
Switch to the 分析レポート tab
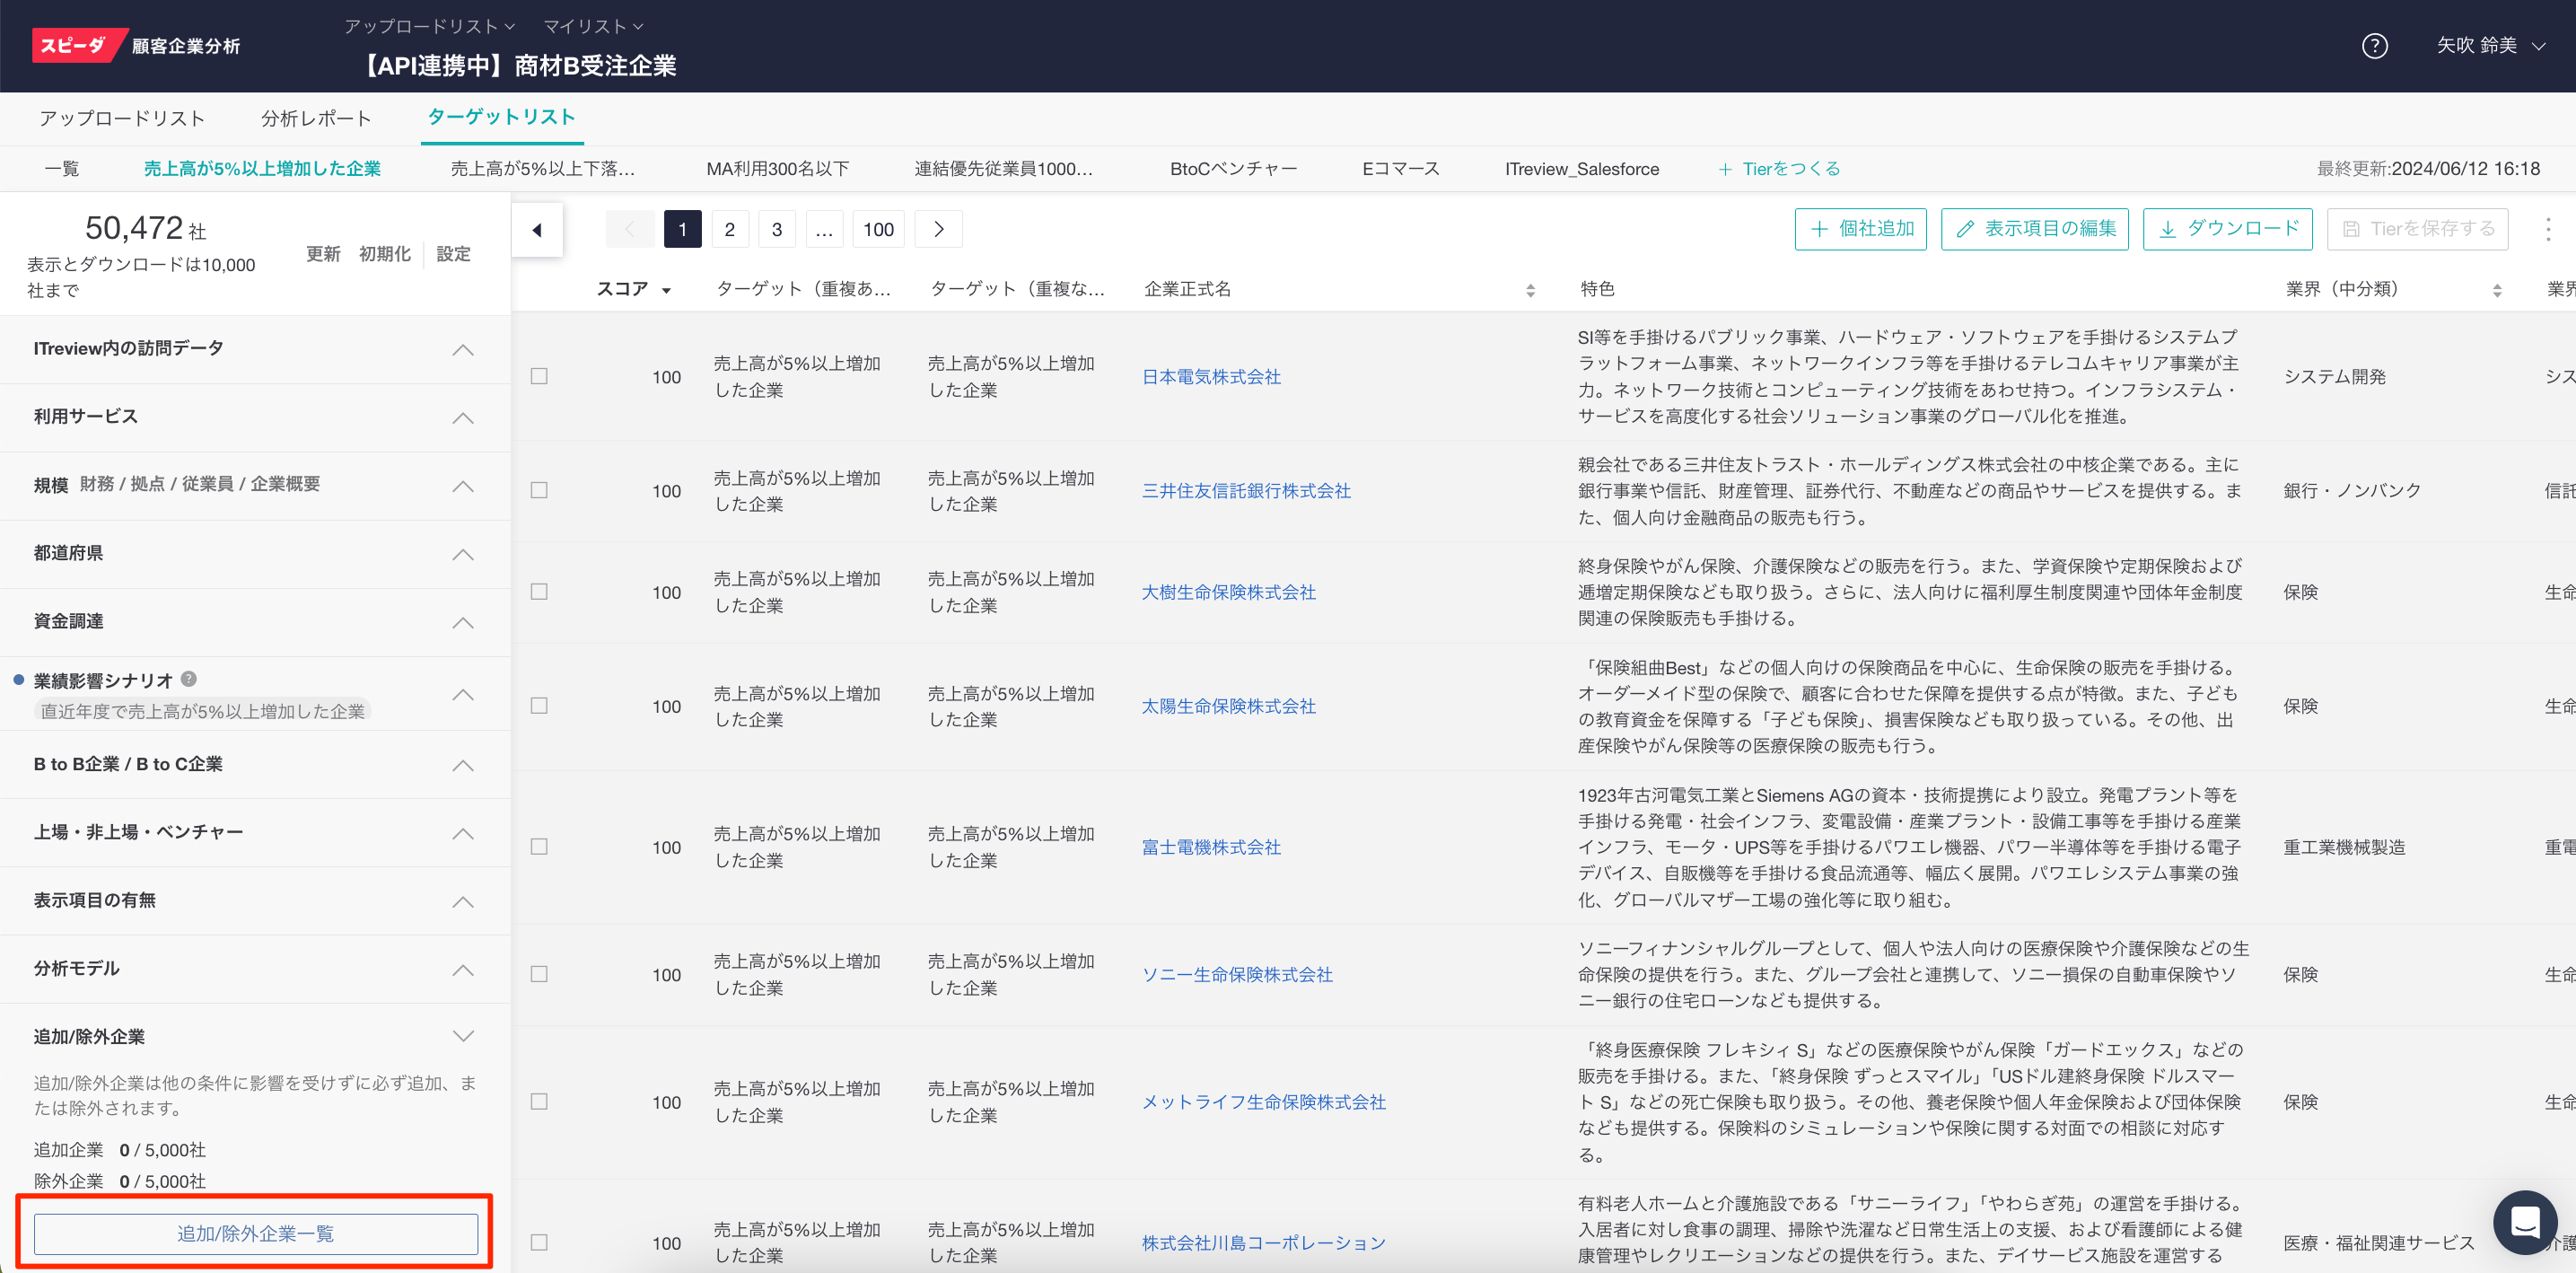point(316,118)
